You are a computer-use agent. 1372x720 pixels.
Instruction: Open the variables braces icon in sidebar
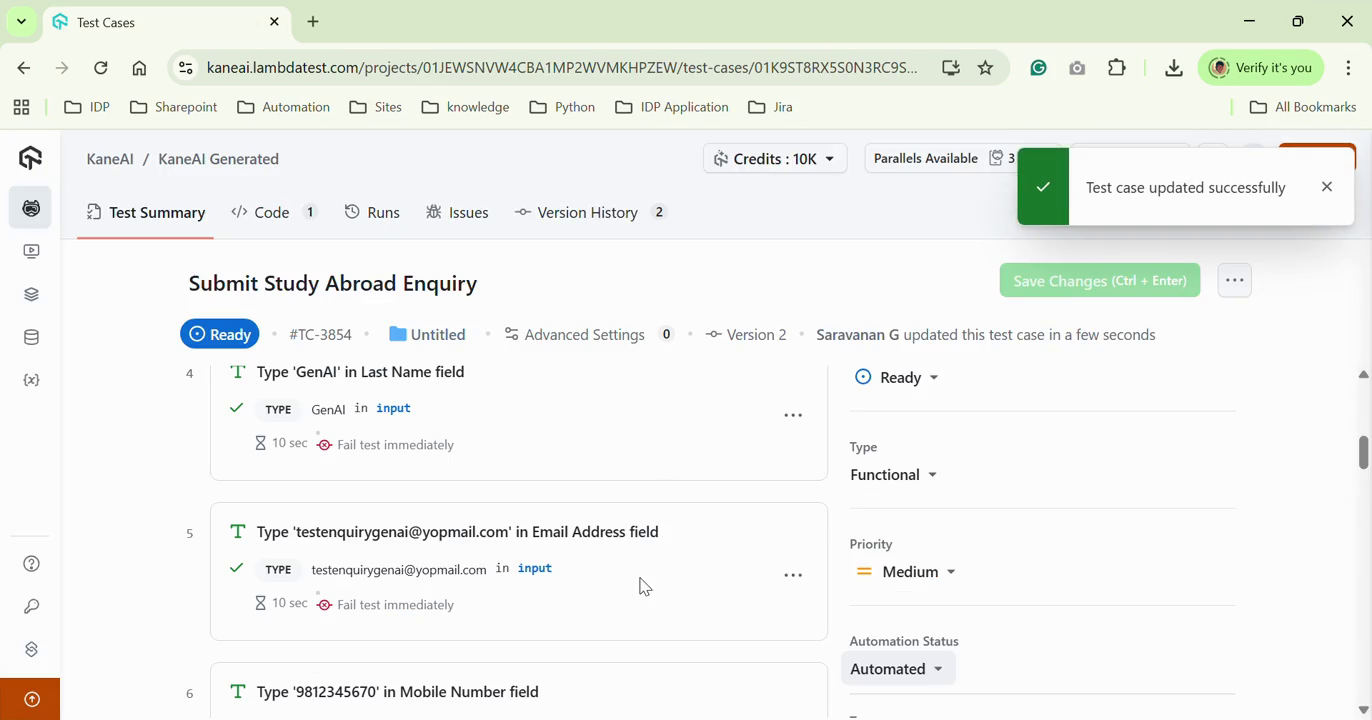pos(31,381)
